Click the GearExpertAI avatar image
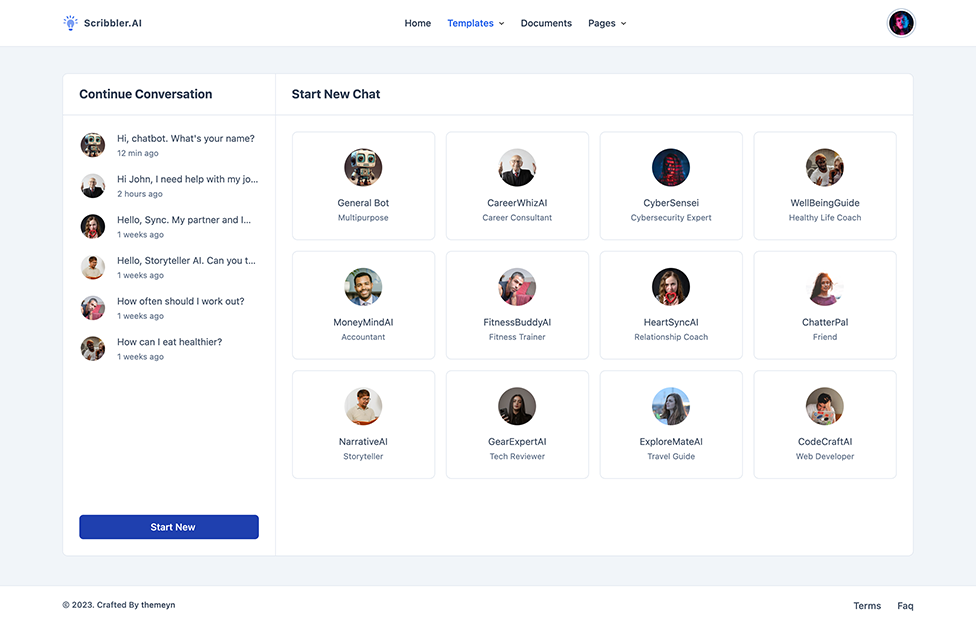Screen dimensions: 976x624 point(517,406)
